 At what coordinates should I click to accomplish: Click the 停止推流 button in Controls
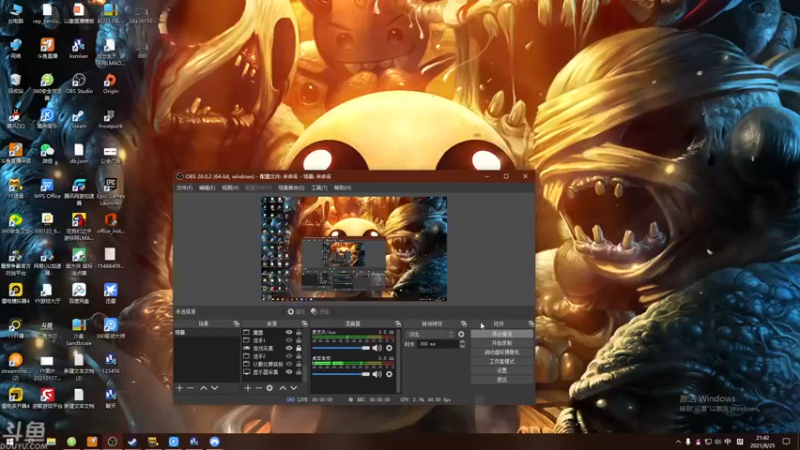point(502,334)
